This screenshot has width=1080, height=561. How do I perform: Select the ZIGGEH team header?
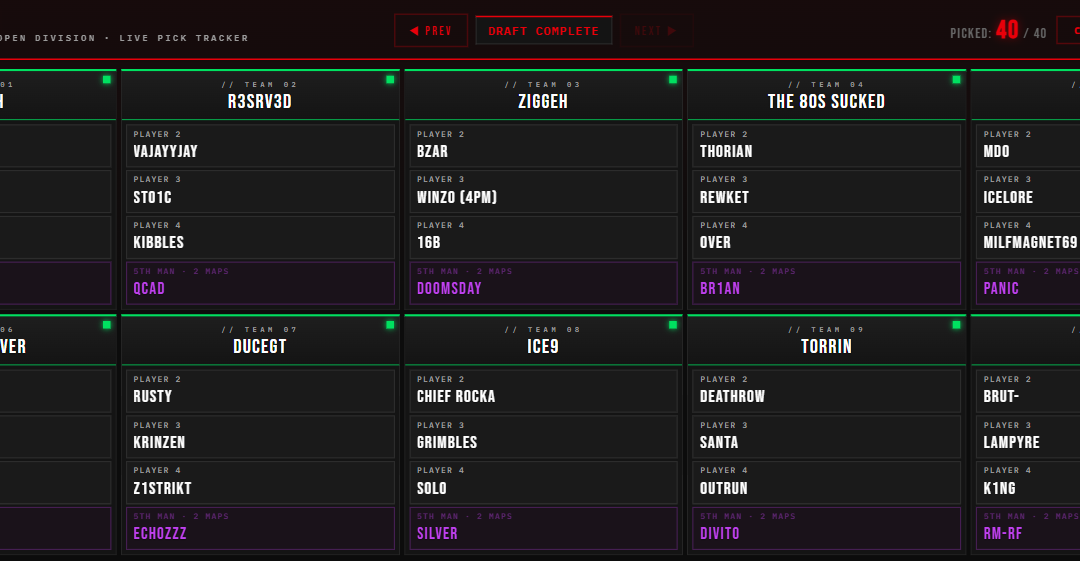(x=543, y=94)
